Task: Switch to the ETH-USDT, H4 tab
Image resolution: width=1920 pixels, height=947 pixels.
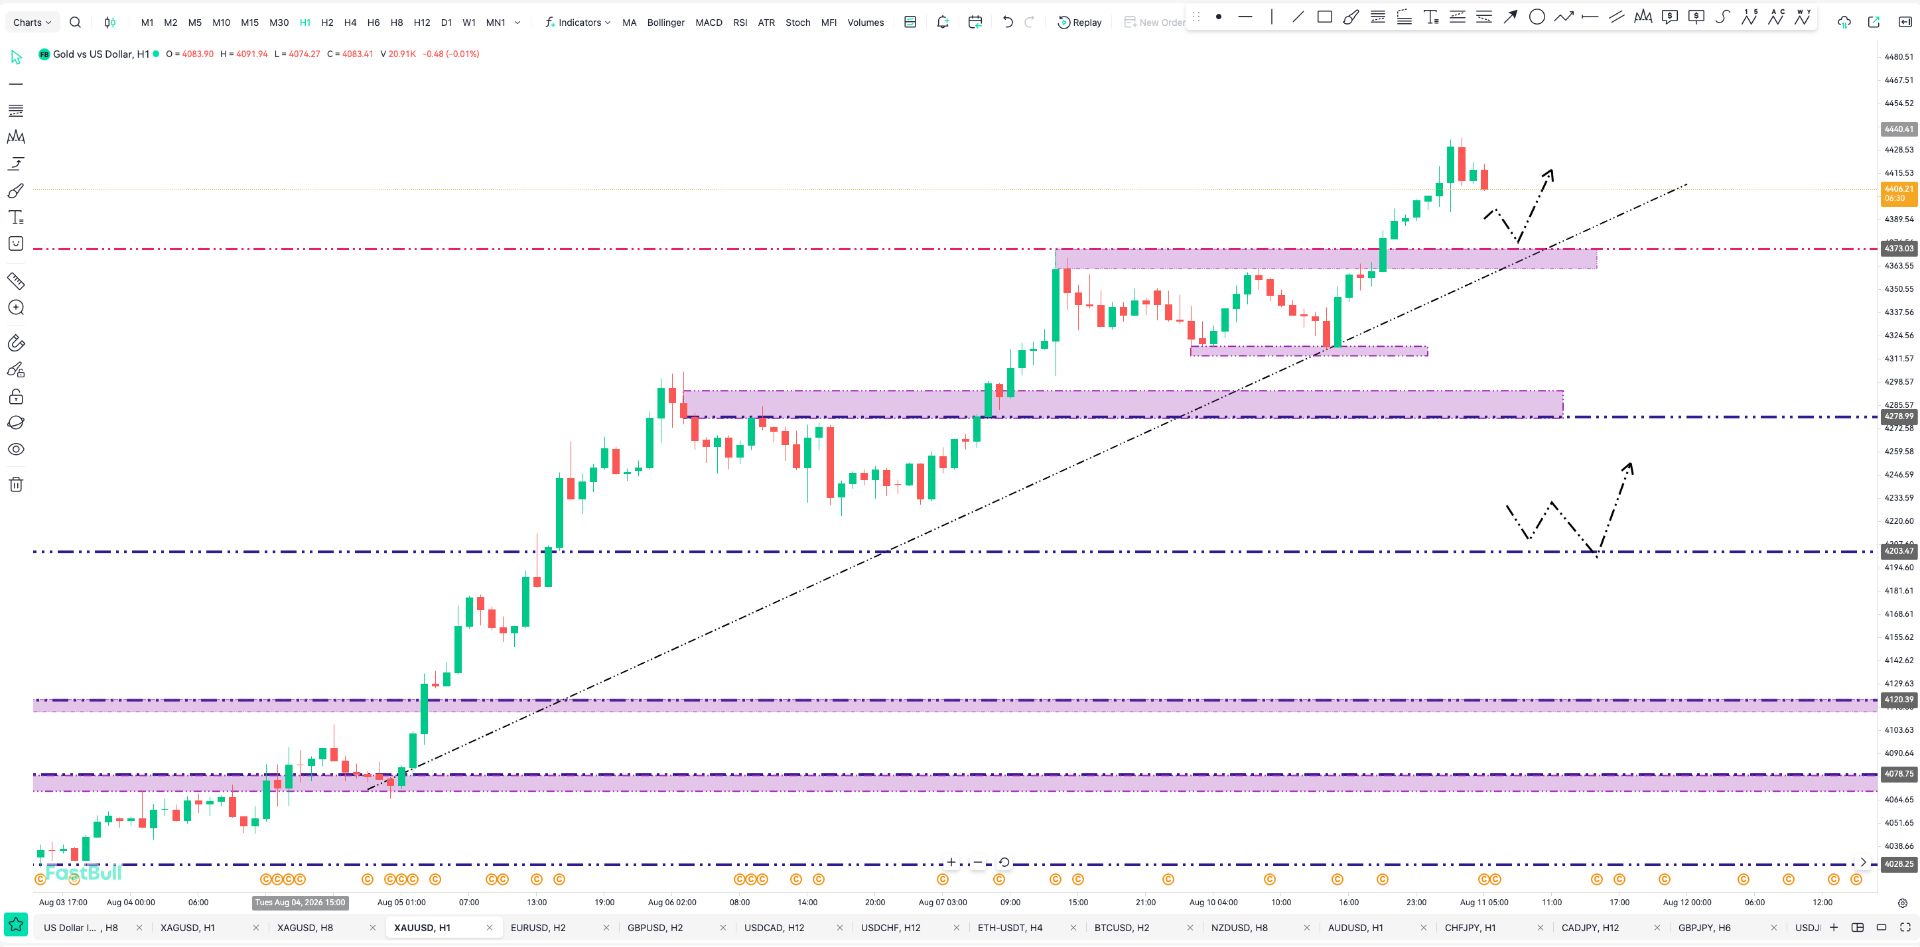Action: (x=1010, y=928)
